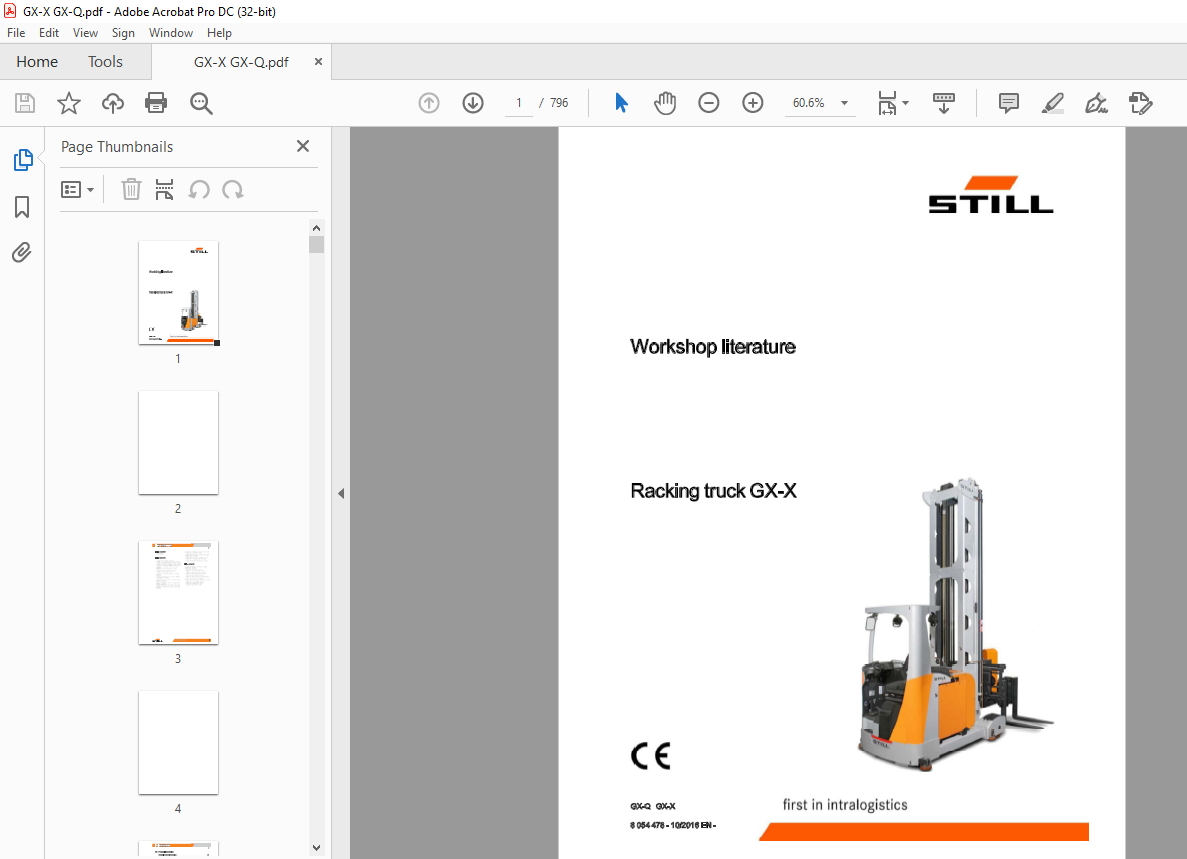This screenshot has height=859, width=1187.
Task: Open thumbnails options dropdown menu
Action: (x=77, y=189)
